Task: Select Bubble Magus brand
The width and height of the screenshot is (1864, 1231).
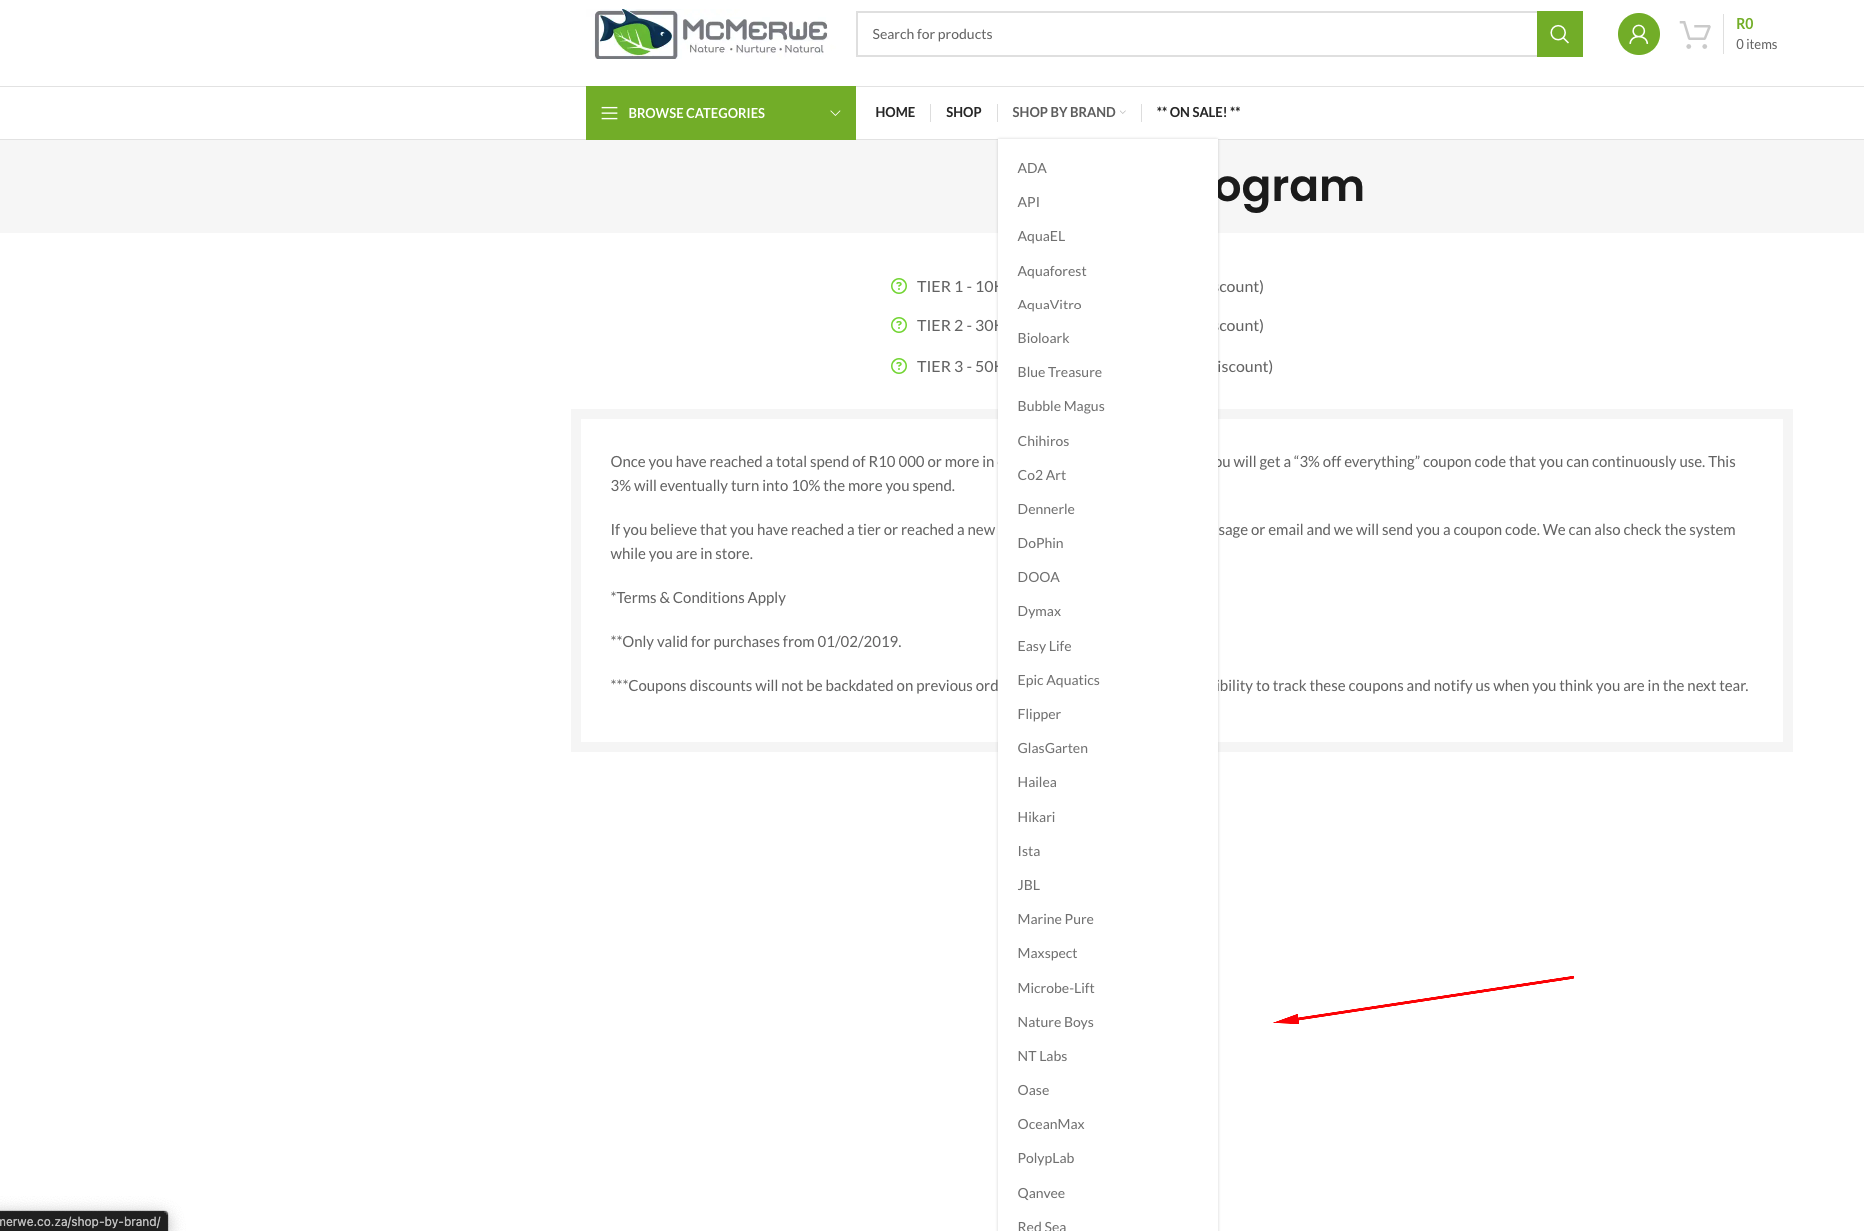Action: tap(1060, 406)
